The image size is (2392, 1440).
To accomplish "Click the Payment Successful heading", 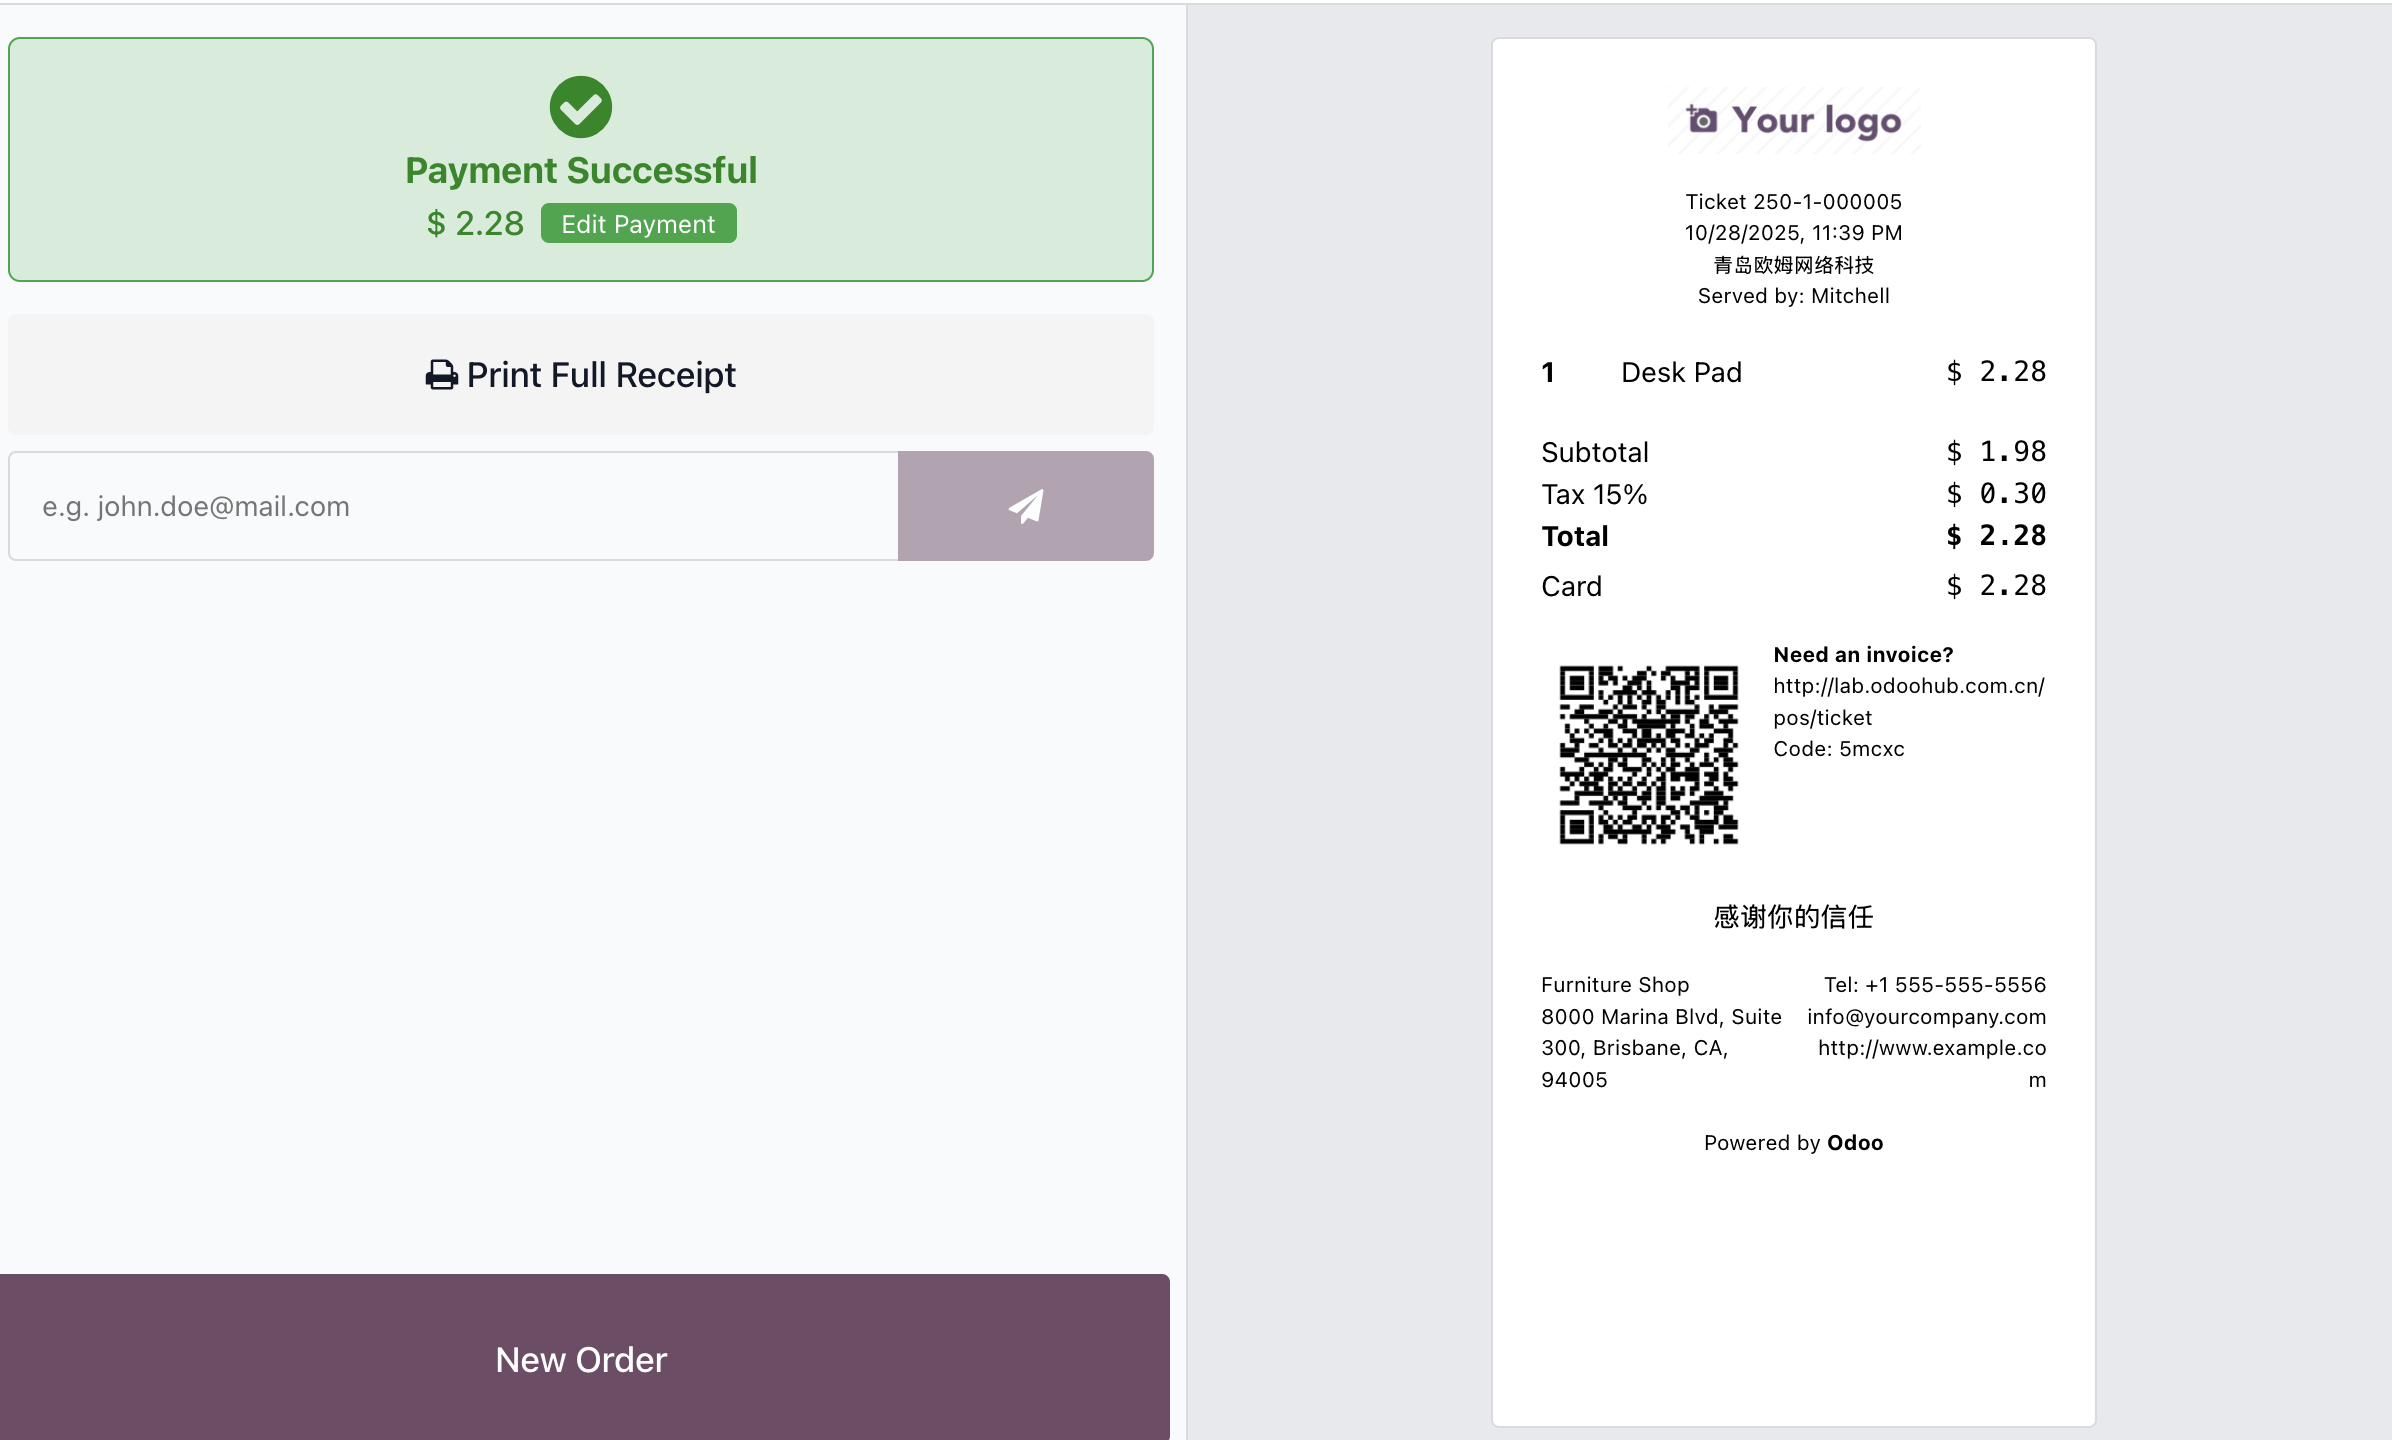I will tap(581, 171).
